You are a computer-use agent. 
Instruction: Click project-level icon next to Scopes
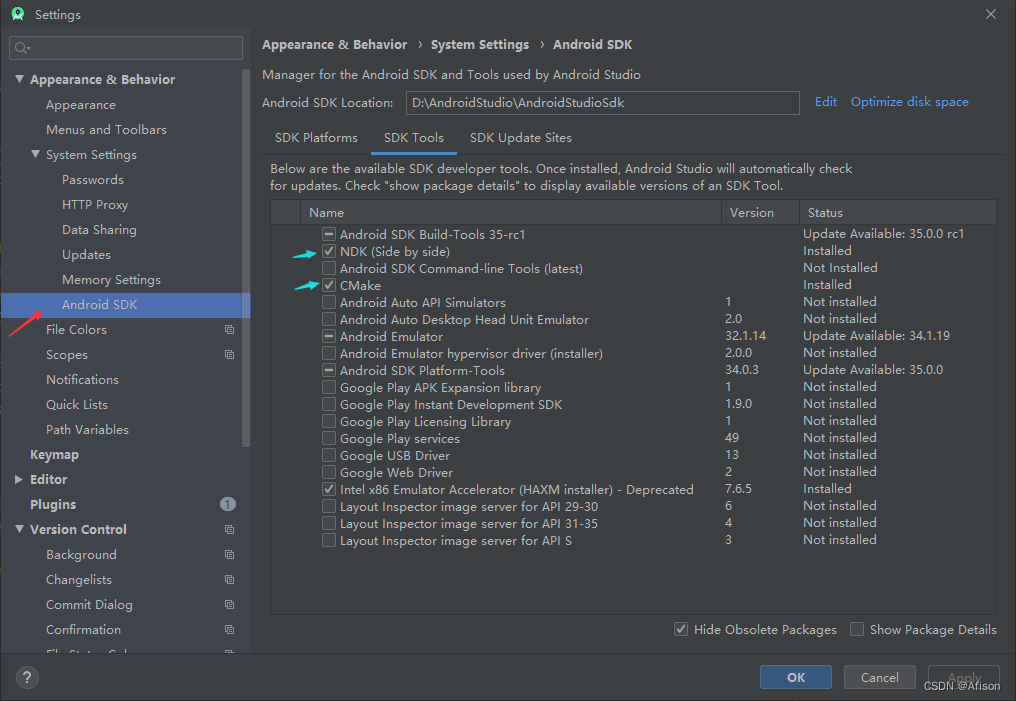tap(229, 354)
